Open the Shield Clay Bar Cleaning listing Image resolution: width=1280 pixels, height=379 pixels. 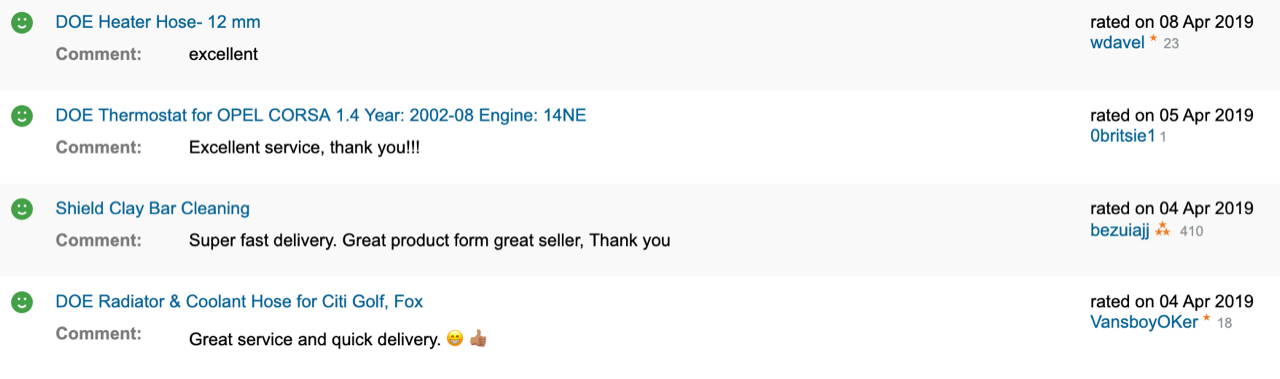(x=153, y=208)
